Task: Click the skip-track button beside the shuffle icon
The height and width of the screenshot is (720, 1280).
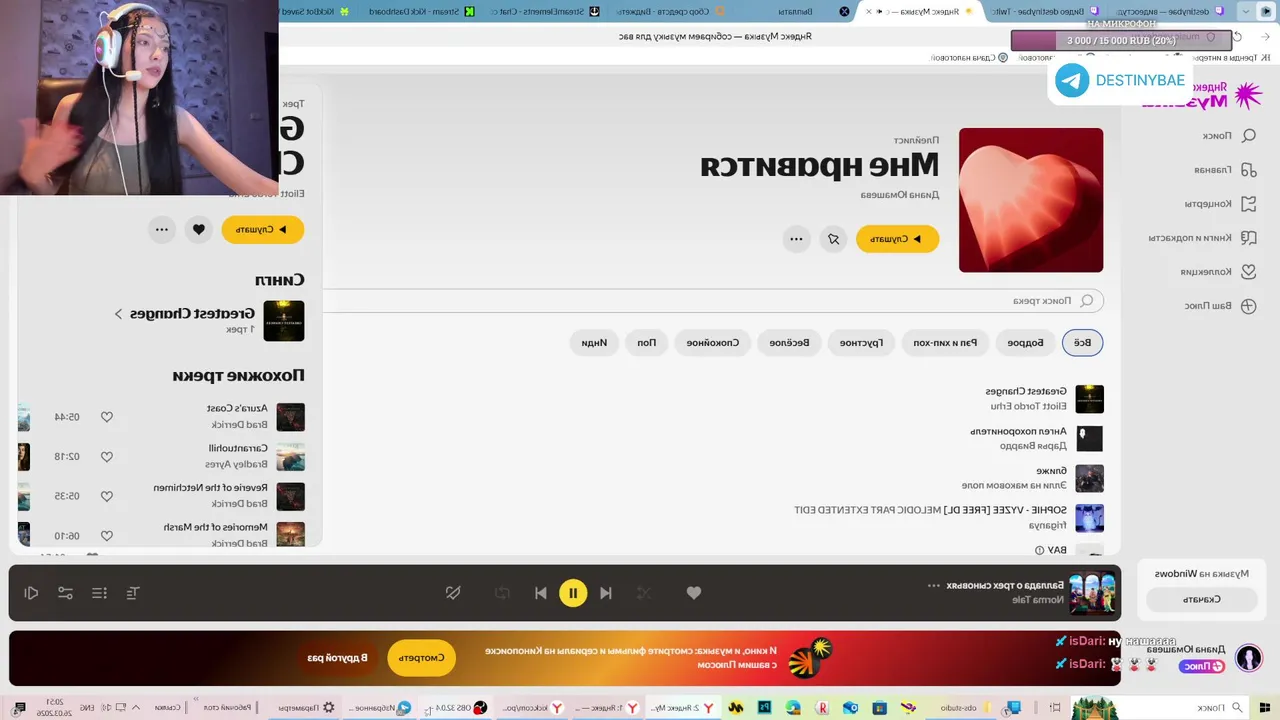Action: click(606, 593)
